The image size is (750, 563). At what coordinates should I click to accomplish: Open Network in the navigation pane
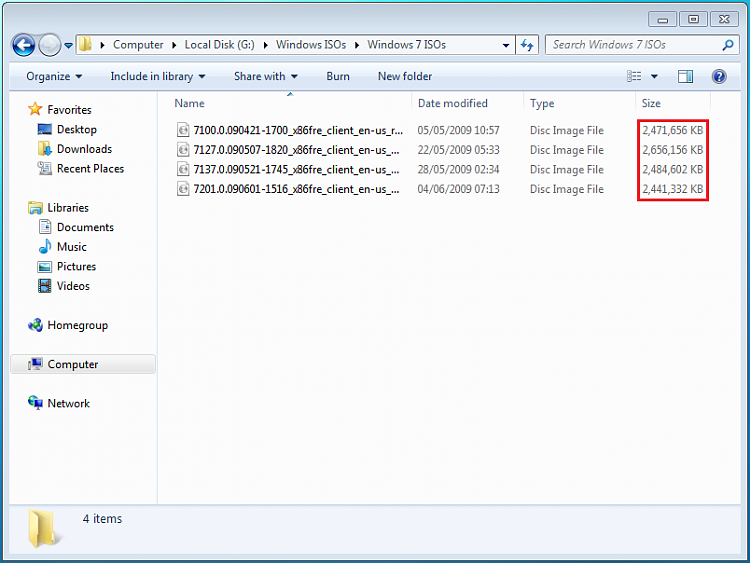(x=68, y=403)
